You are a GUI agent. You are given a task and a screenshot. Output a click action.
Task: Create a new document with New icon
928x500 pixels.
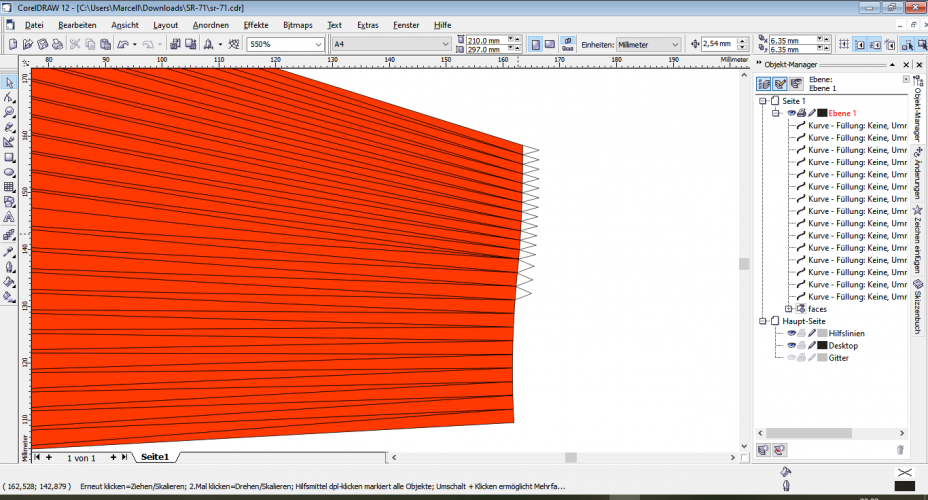click(13, 44)
